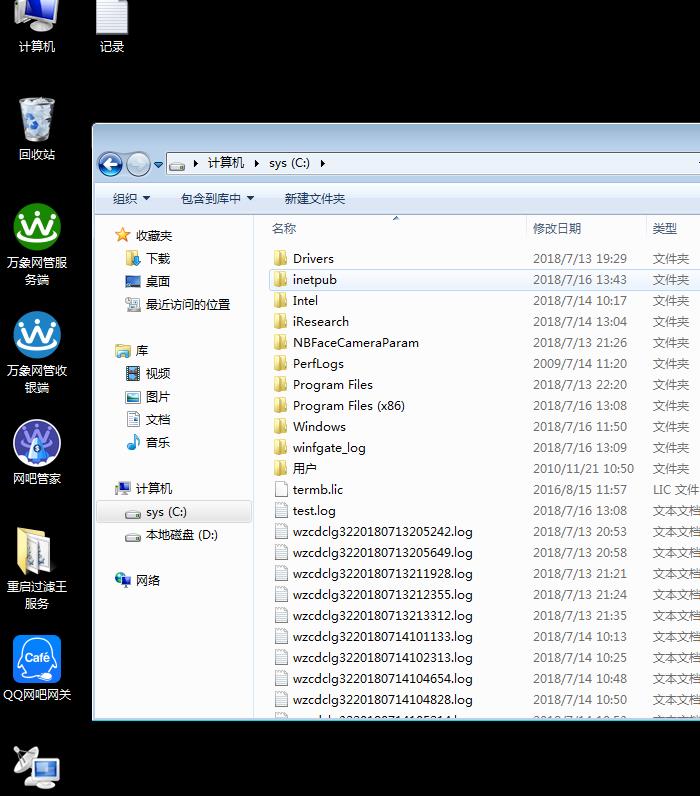
Task: Select sys (C:) drive in navigation pane
Action: [x=173, y=512]
